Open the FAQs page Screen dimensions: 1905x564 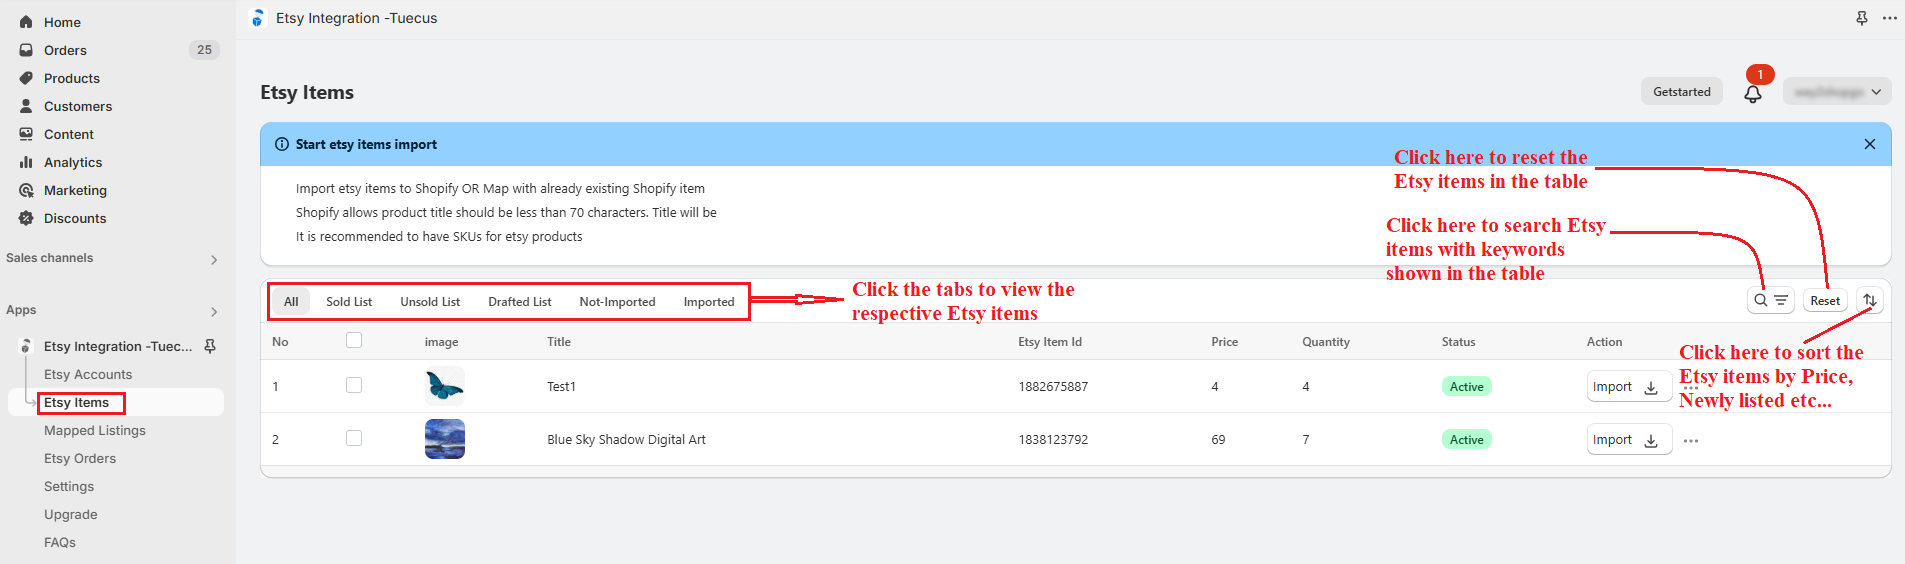click(60, 542)
